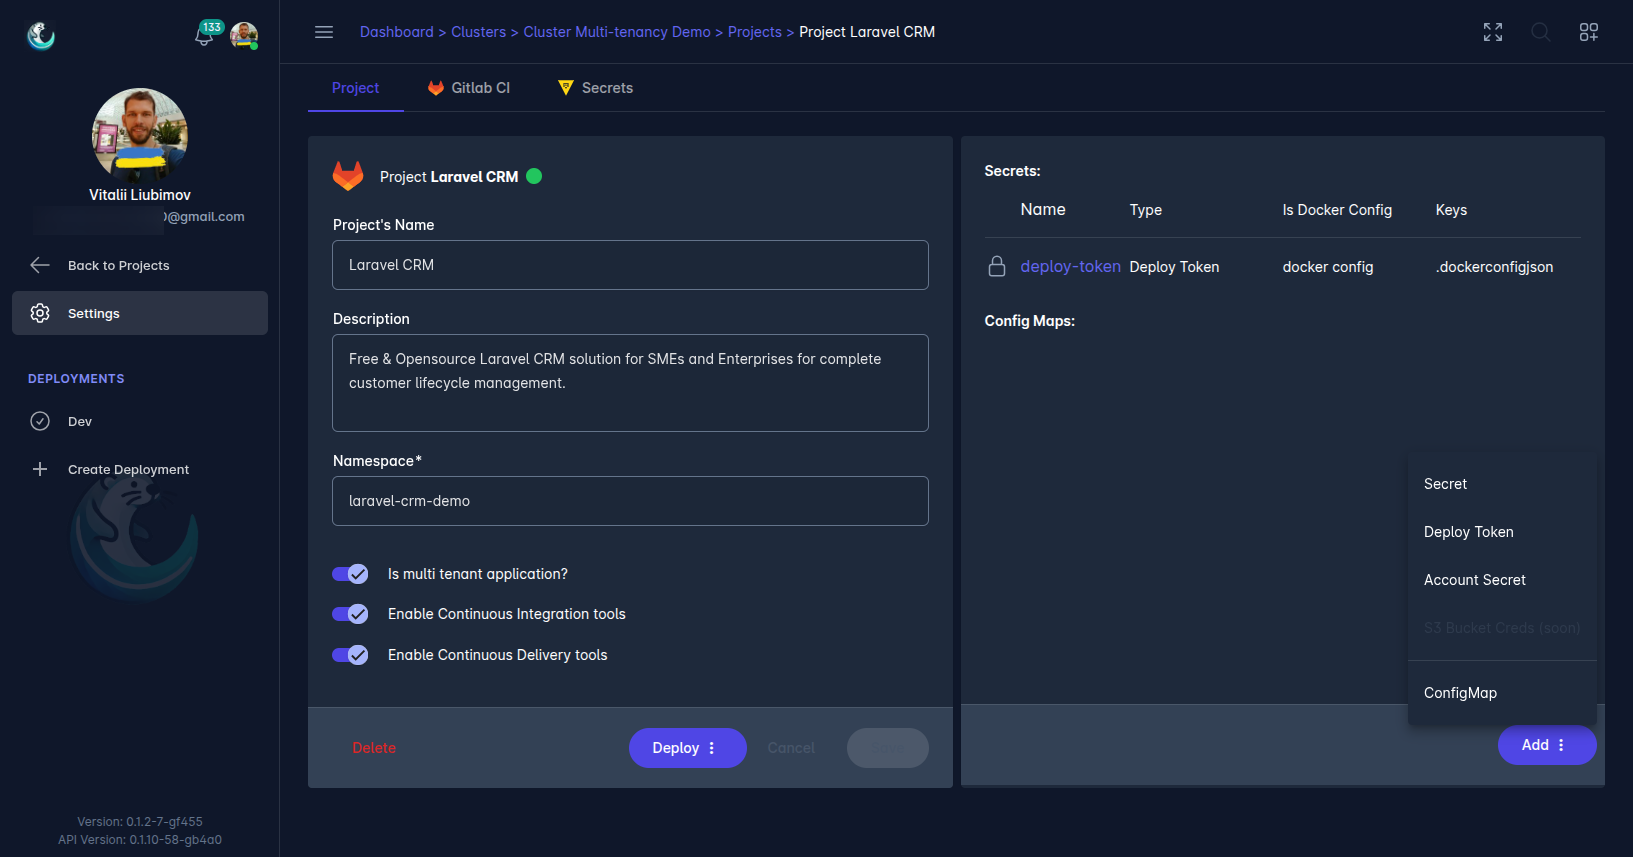This screenshot has height=857, width=1633.
Task: Open Cluster Multi-tenancy Demo breadcrumb
Action: coord(617,32)
